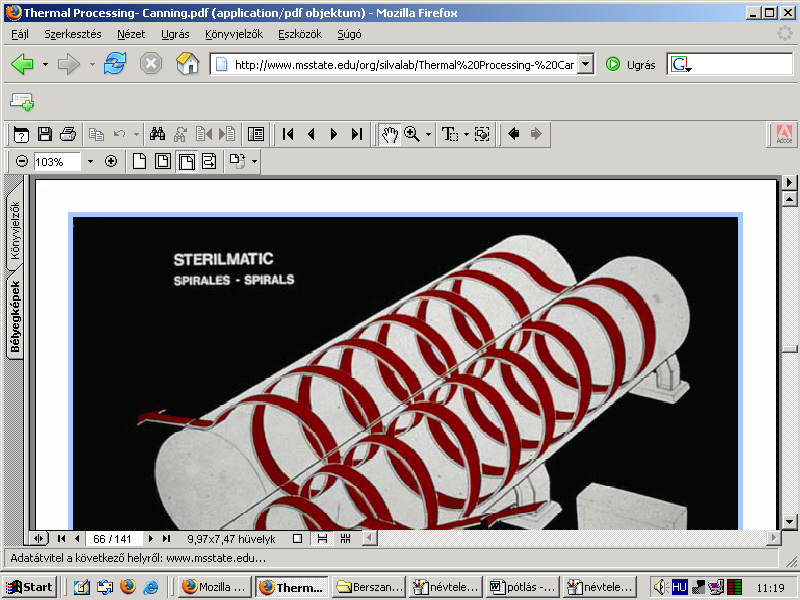Screen dimensions: 800x600
Task: Open the back button history dropdown
Action: (x=45, y=64)
